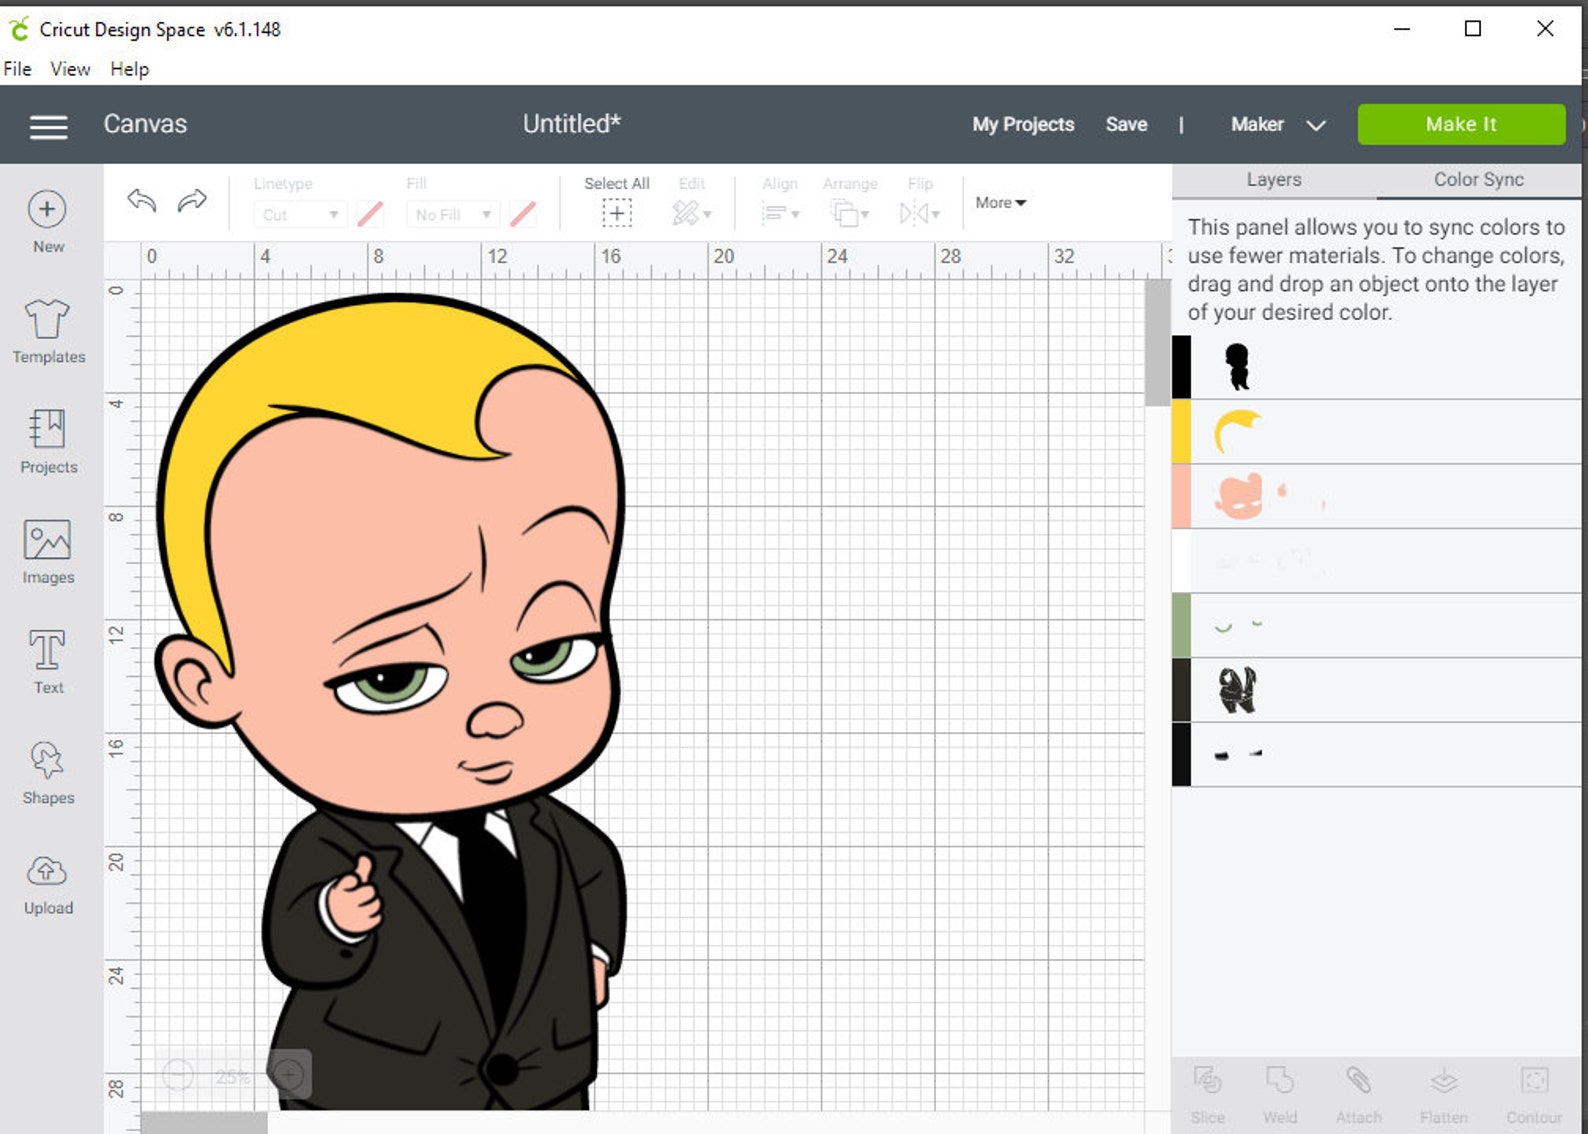Redo with the Redo arrow
The height and width of the screenshot is (1134, 1588).
[x=192, y=201]
